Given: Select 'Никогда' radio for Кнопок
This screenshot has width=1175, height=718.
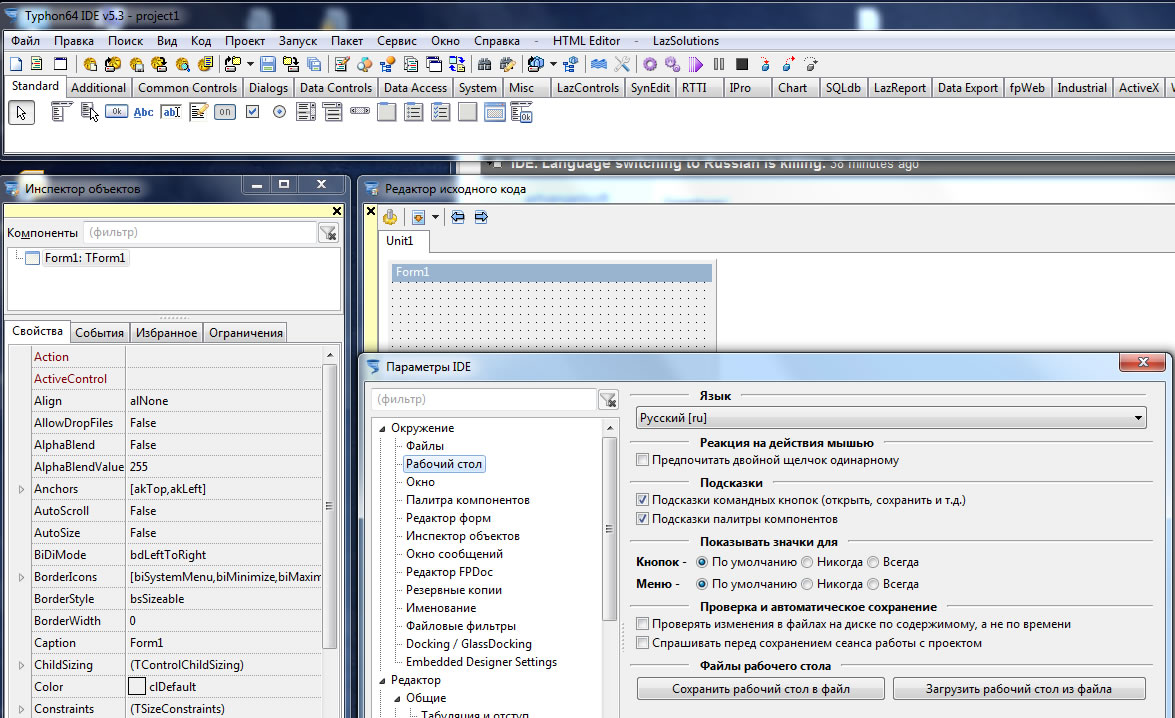Looking at the screenshot, I should 807,562.
